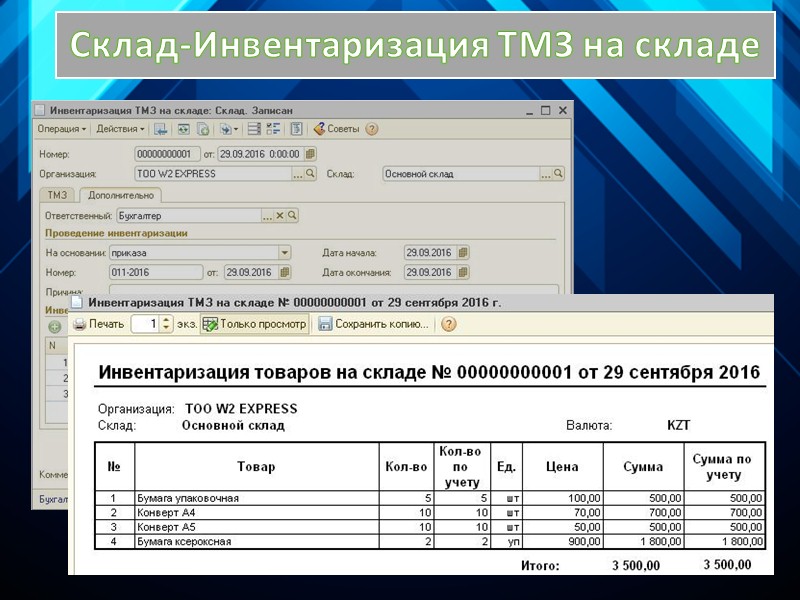800x600 pixels.
Task: Toggle Только просмотр view-only mode
Action: click(255, 324)
